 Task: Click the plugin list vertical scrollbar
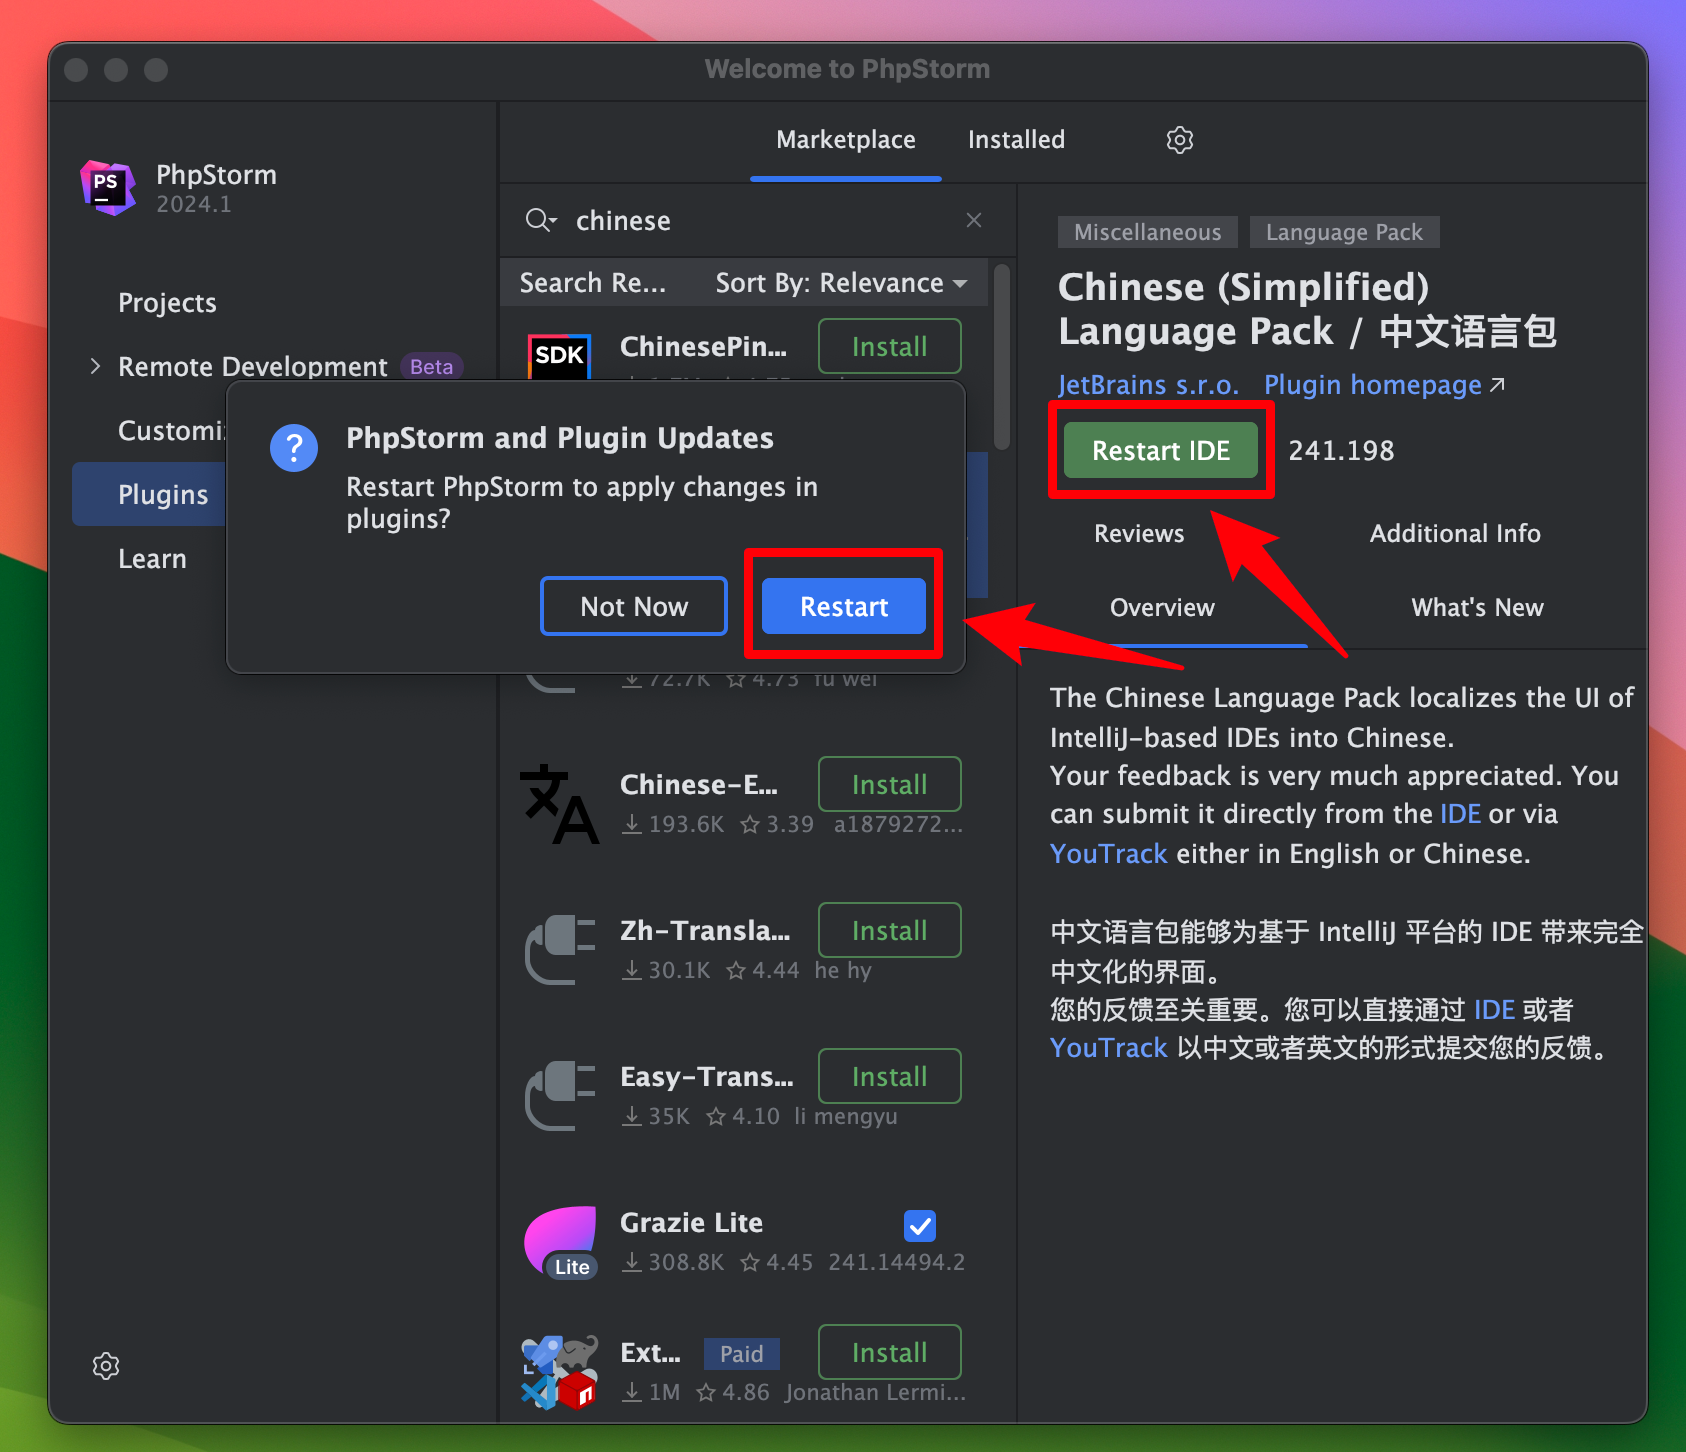click(1002, 356)
